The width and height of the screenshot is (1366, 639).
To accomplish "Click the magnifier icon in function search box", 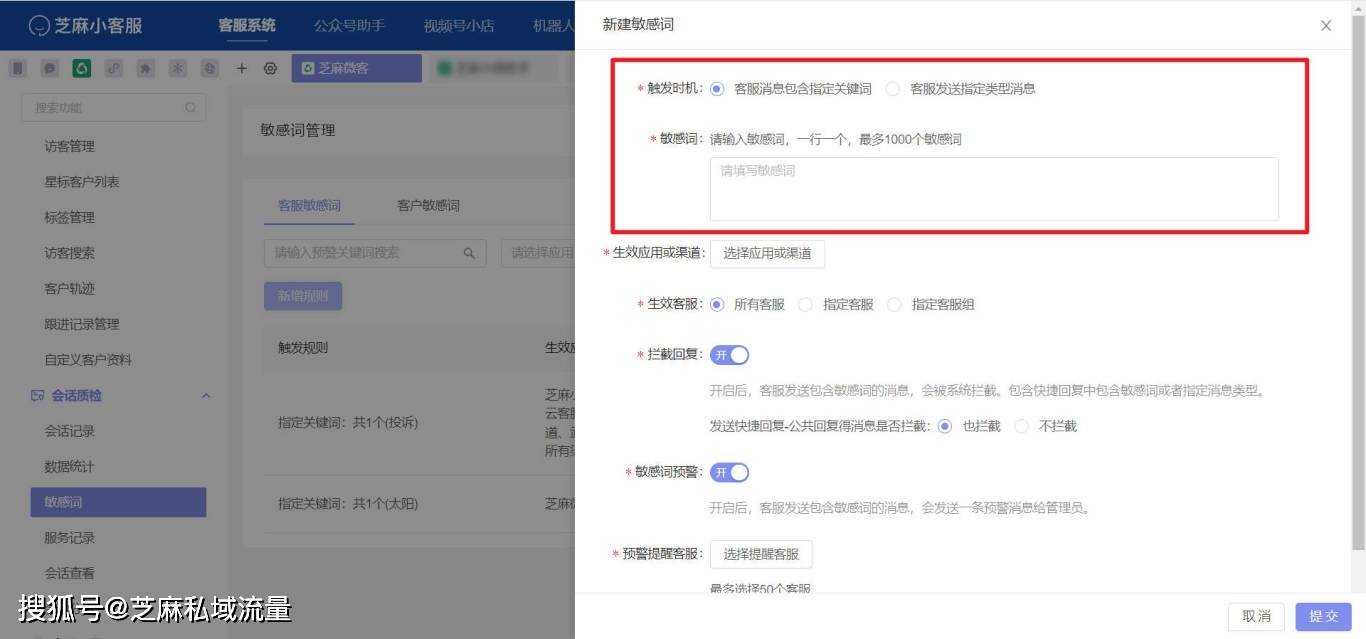I will click(190, 108).
